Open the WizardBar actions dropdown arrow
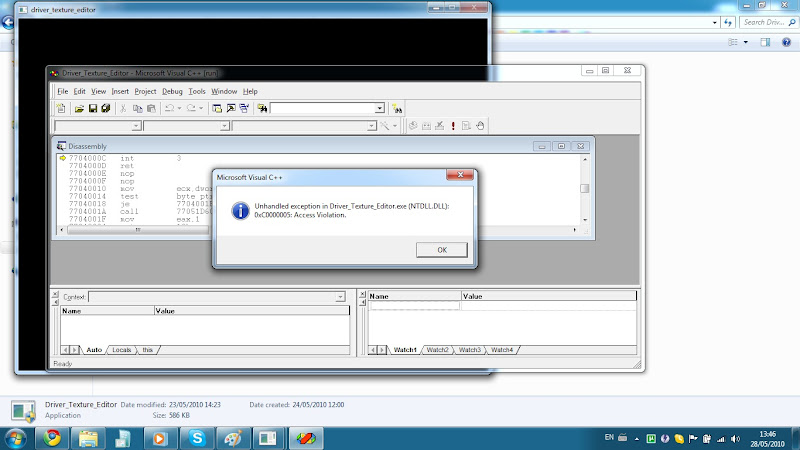The height and width of the screenshot is (450, 800). point(394,126)
